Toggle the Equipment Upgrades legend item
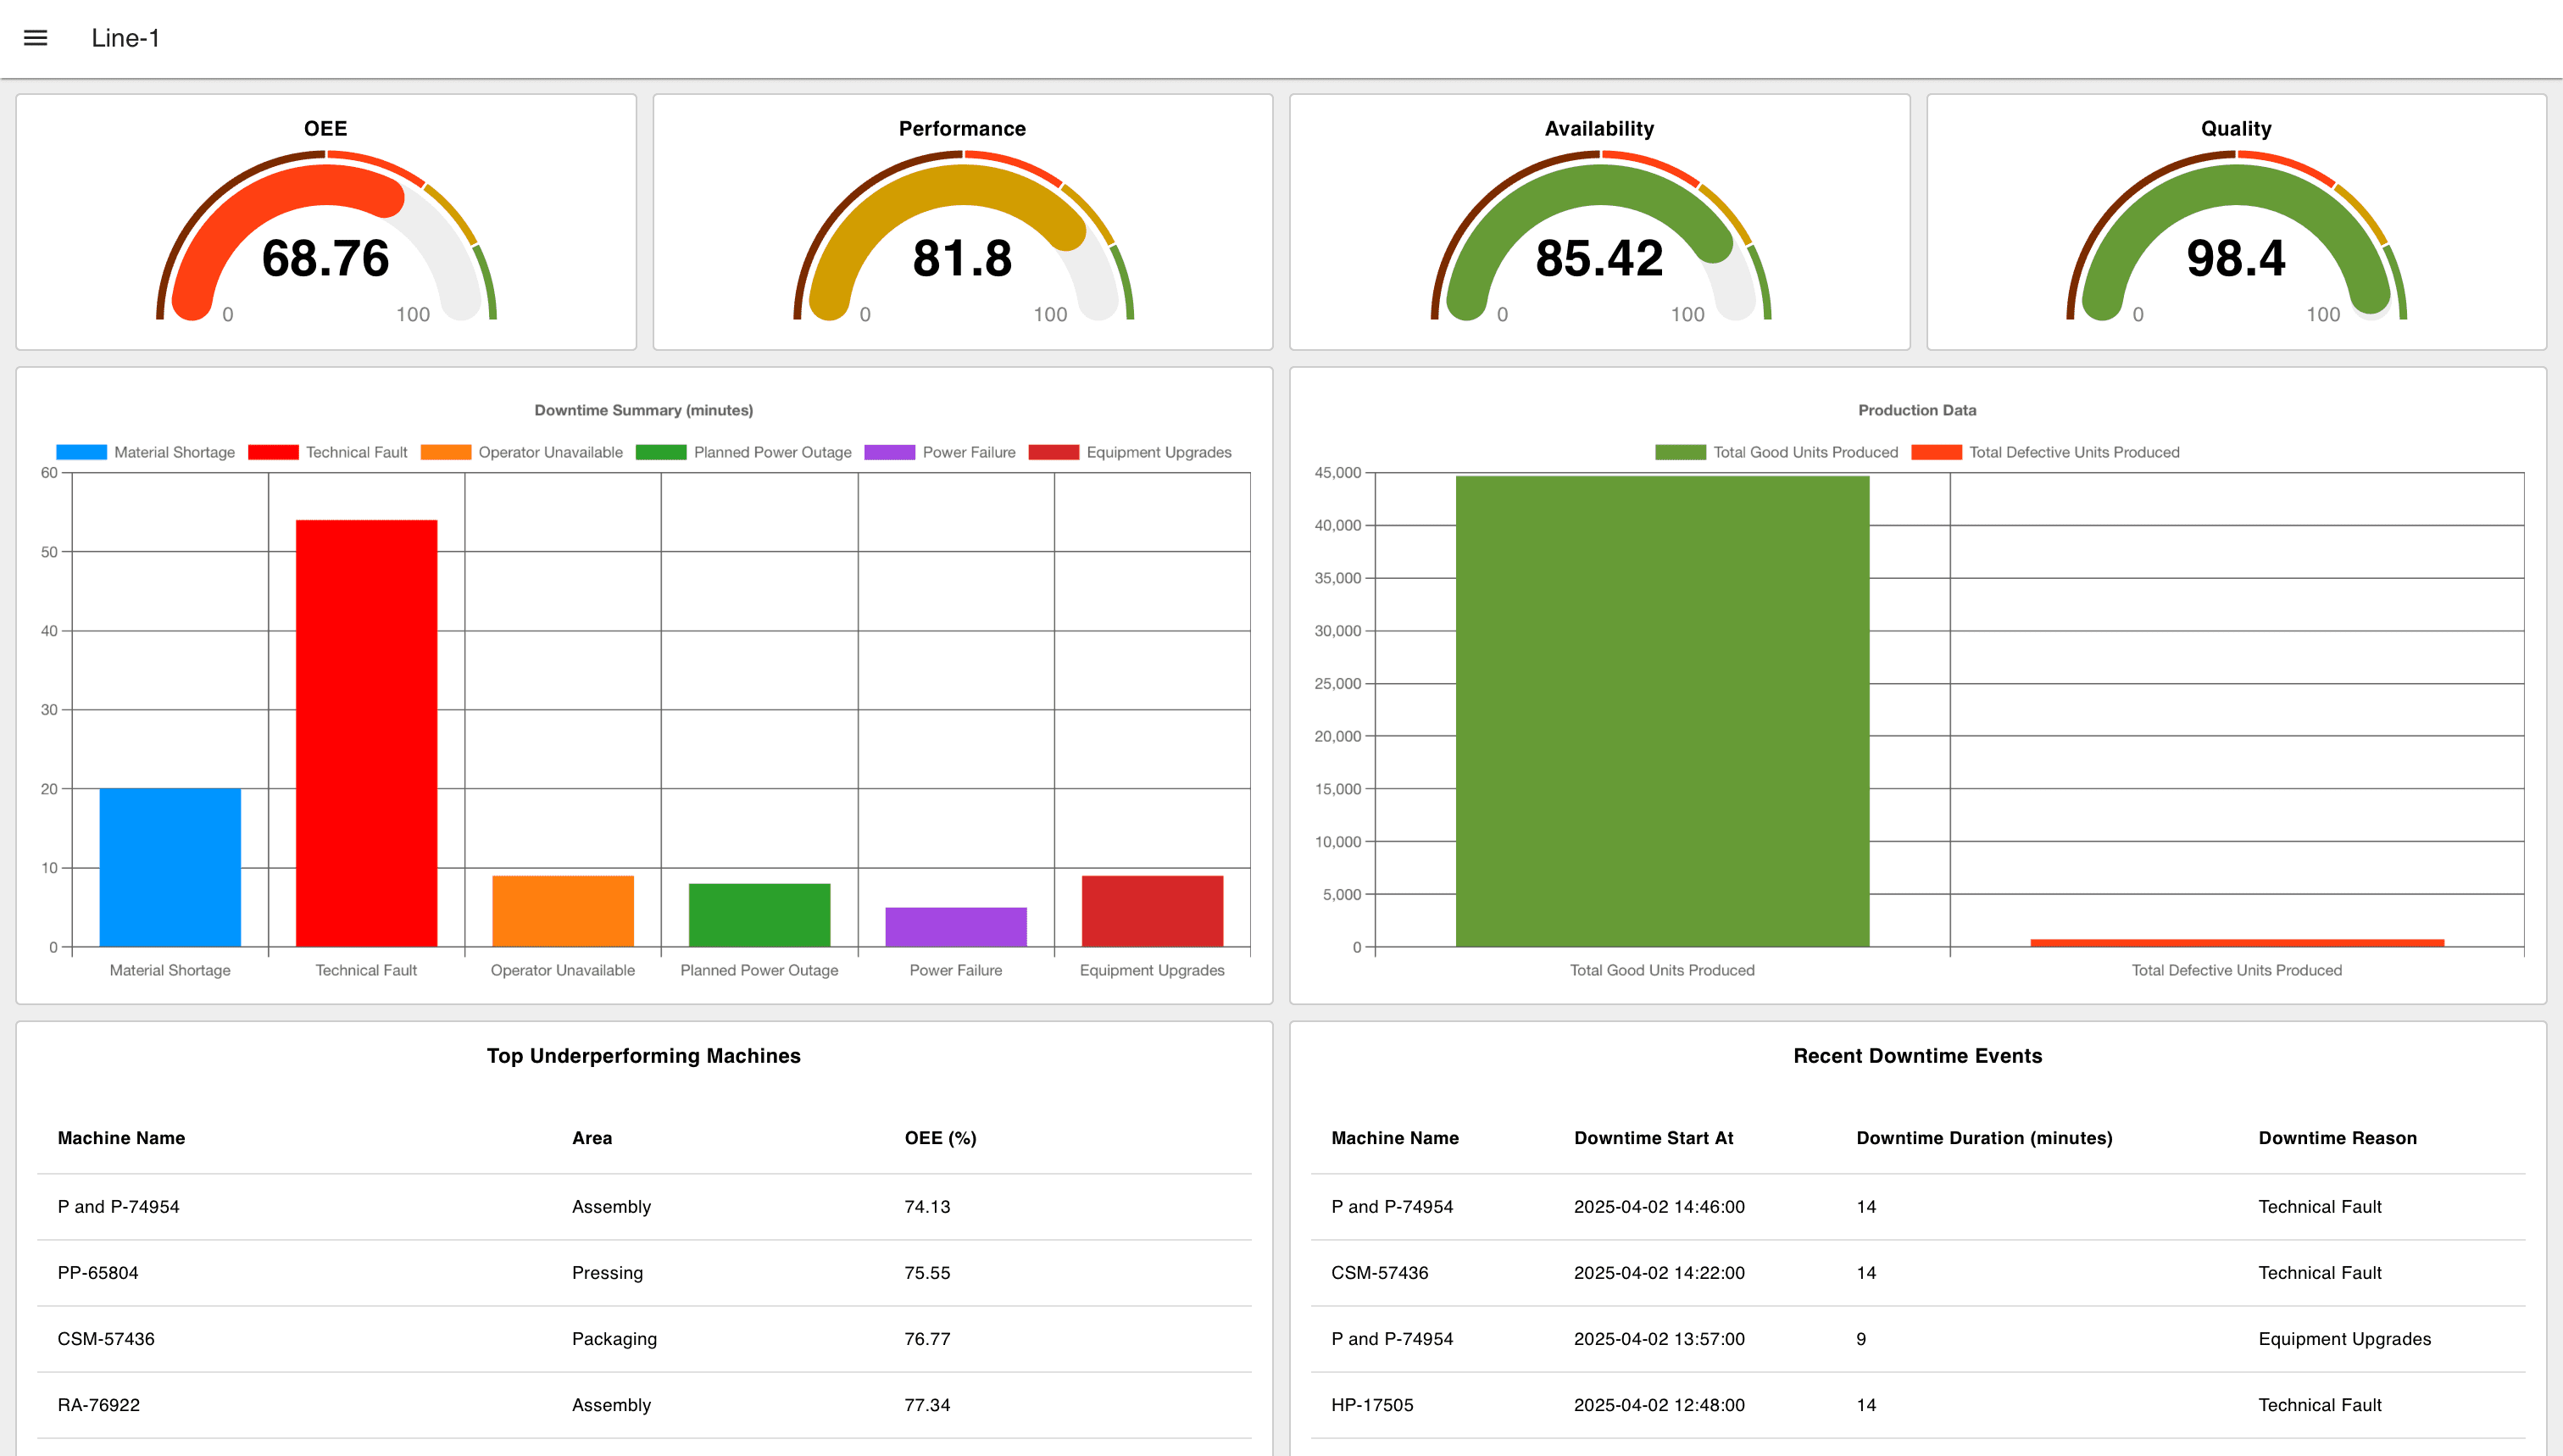 tap(1059, 452)
